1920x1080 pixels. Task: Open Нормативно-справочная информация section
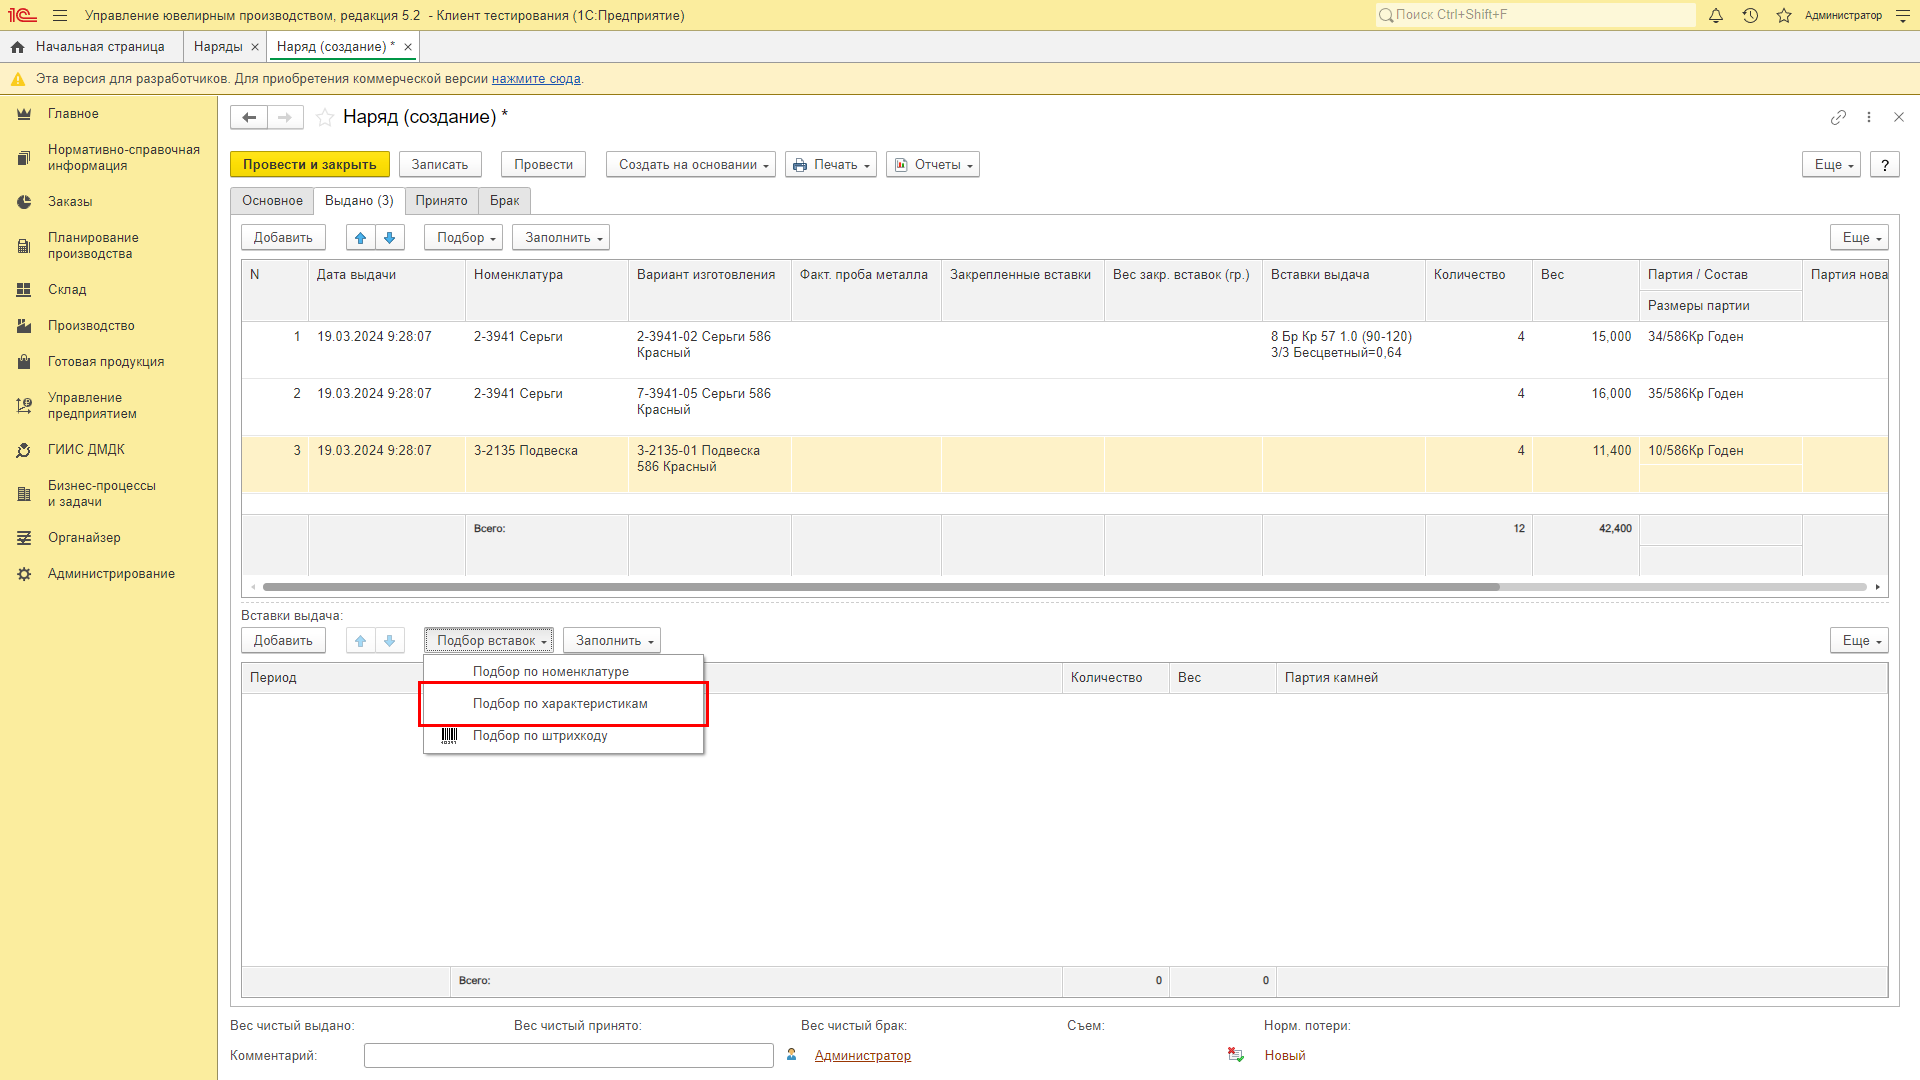point(109,158)
